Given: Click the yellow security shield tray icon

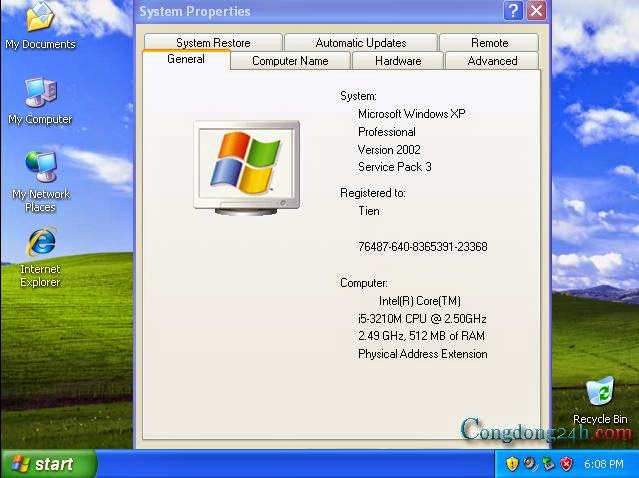Looking at the screenshot, I should 512,464.
